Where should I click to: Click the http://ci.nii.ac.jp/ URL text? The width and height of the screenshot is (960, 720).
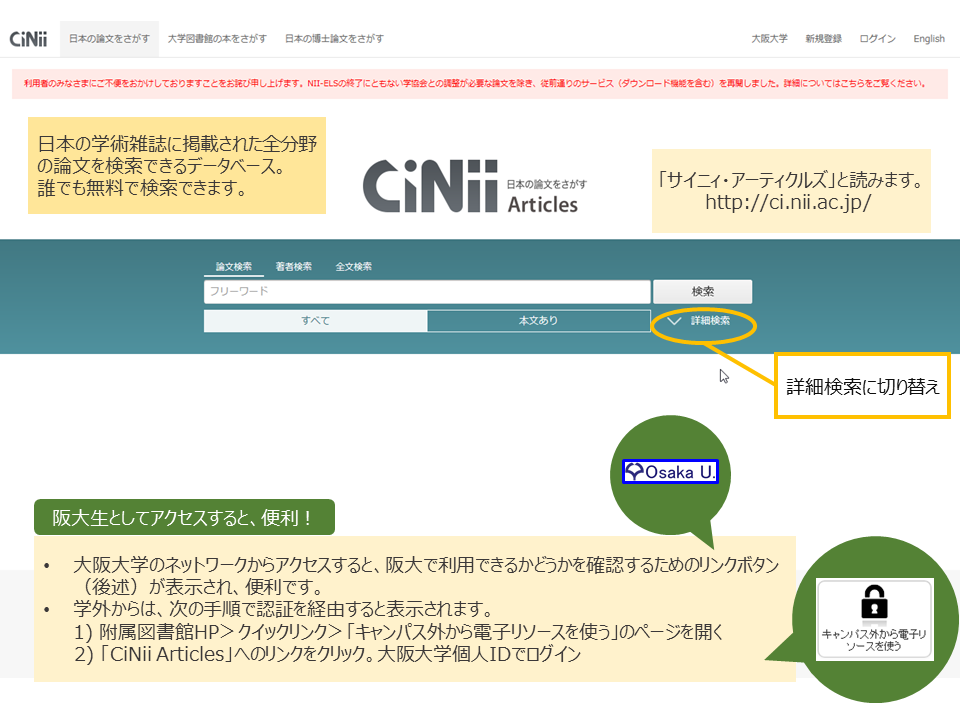tap(788, 203)
